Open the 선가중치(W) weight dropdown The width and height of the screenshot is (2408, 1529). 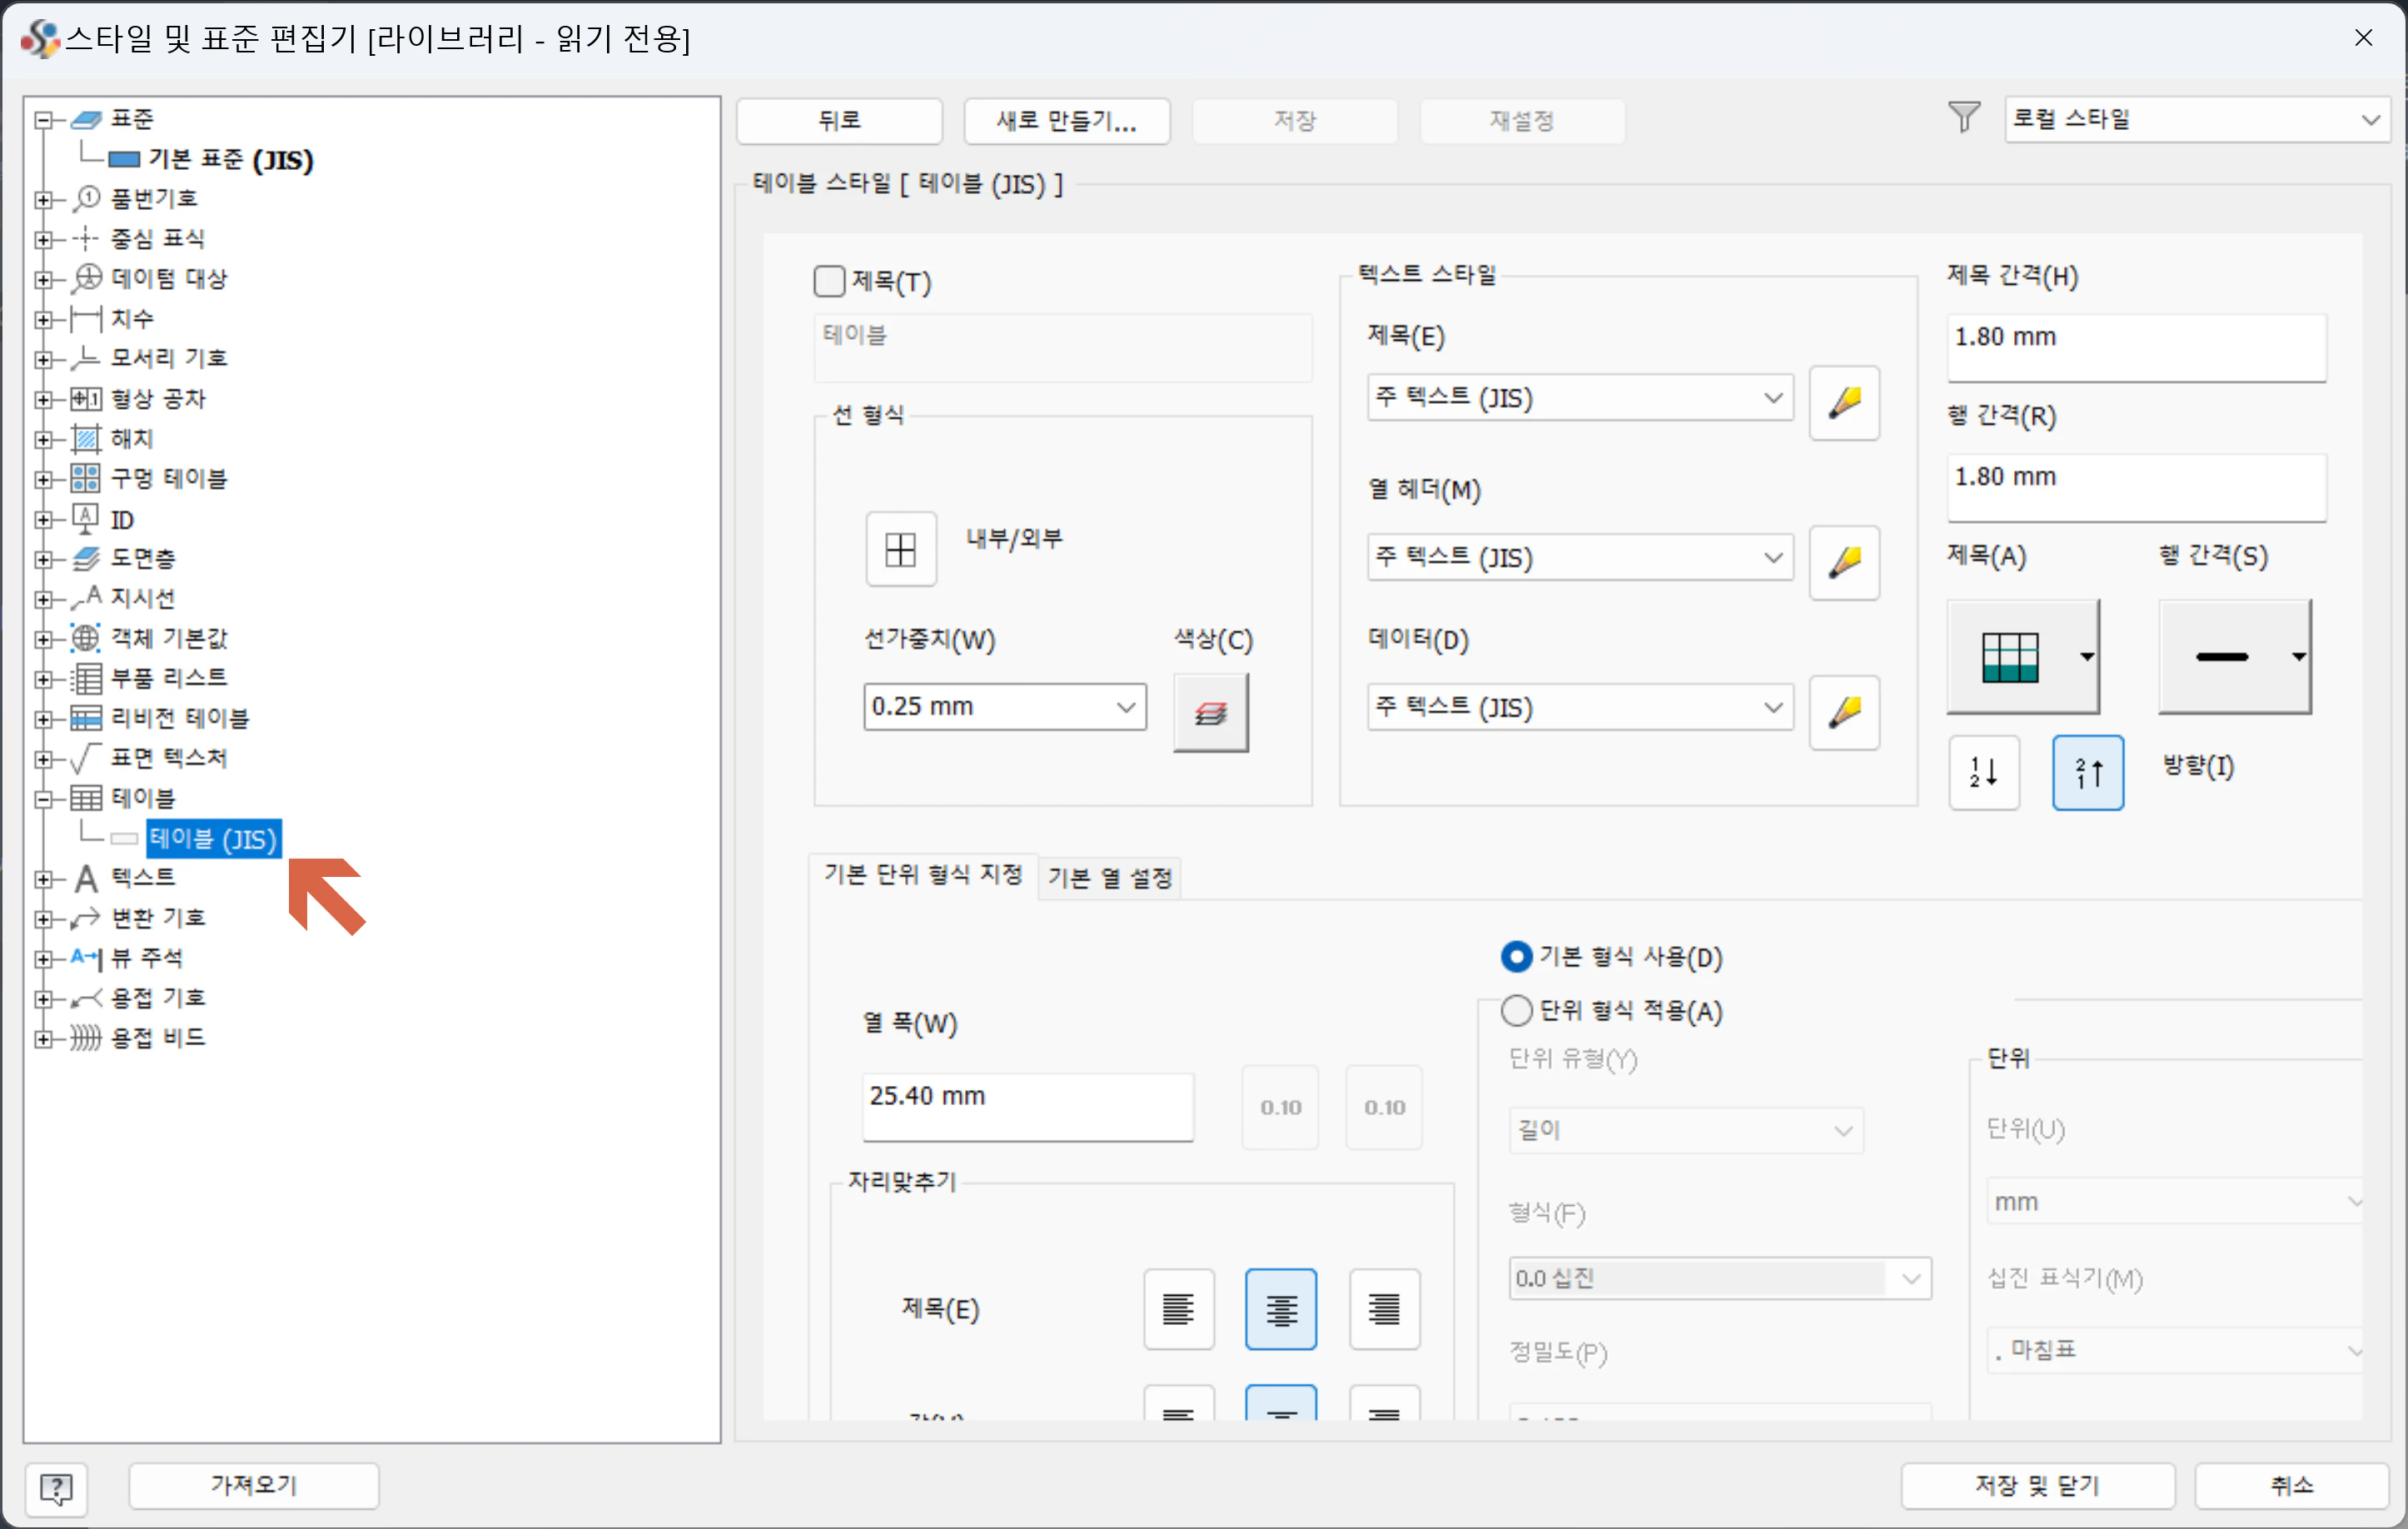click(1004, 706)
